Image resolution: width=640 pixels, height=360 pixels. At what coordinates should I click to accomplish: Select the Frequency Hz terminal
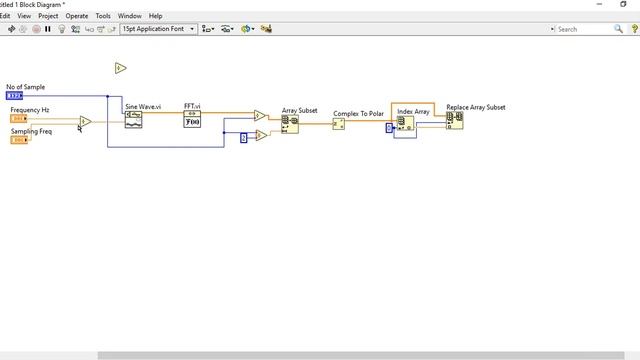click(x=19, y=119)
